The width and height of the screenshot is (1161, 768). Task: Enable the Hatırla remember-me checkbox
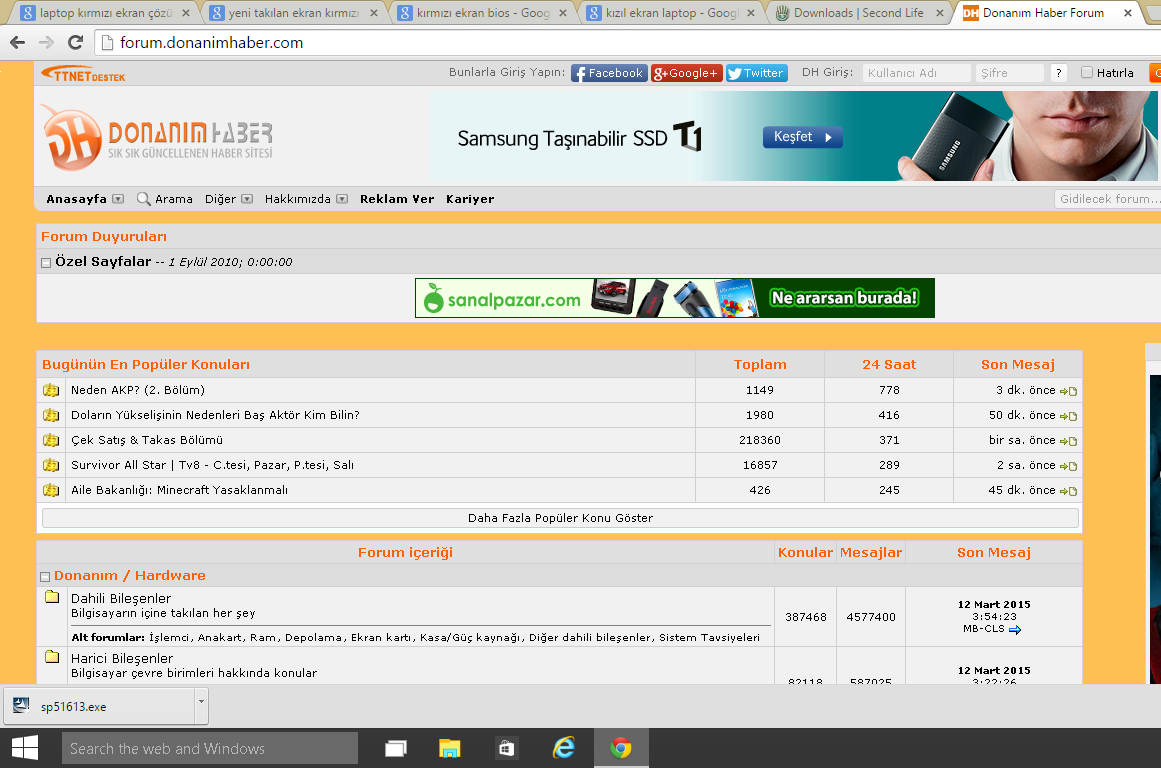click(x=1087, y=73)
